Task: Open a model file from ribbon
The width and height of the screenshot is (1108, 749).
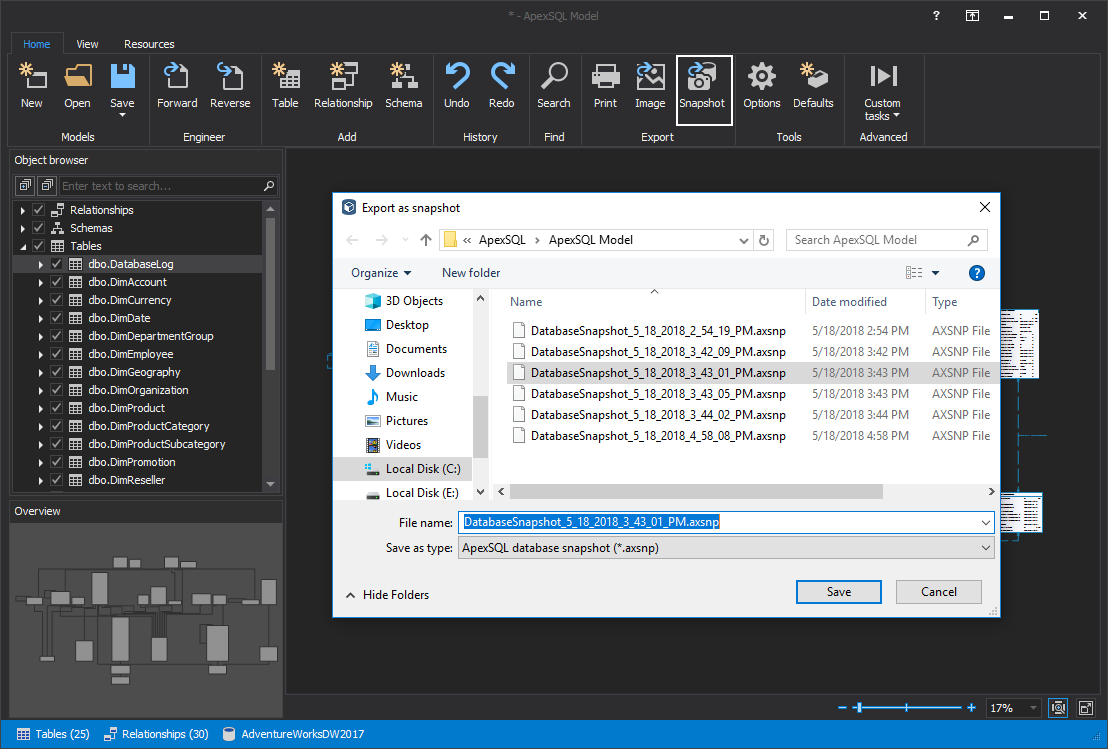Action: pos(77,85)
